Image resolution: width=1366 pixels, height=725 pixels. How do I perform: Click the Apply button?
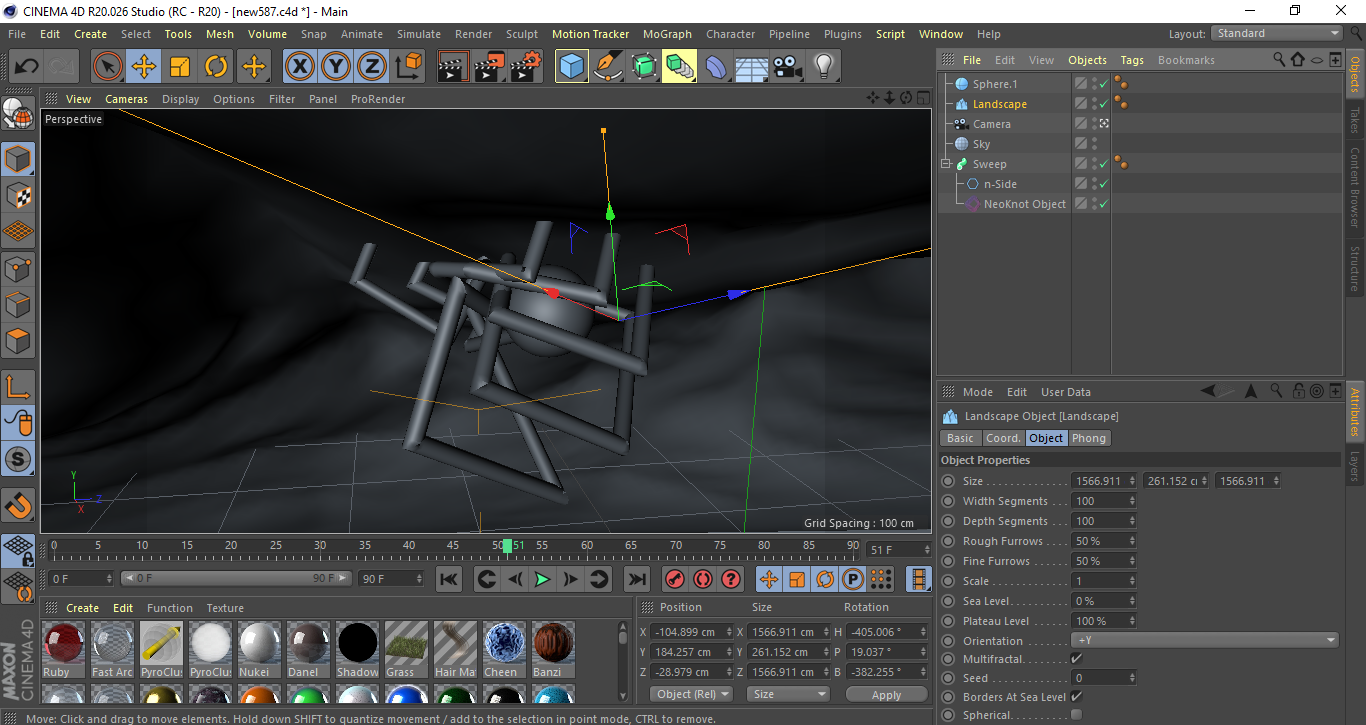[886, 694]
